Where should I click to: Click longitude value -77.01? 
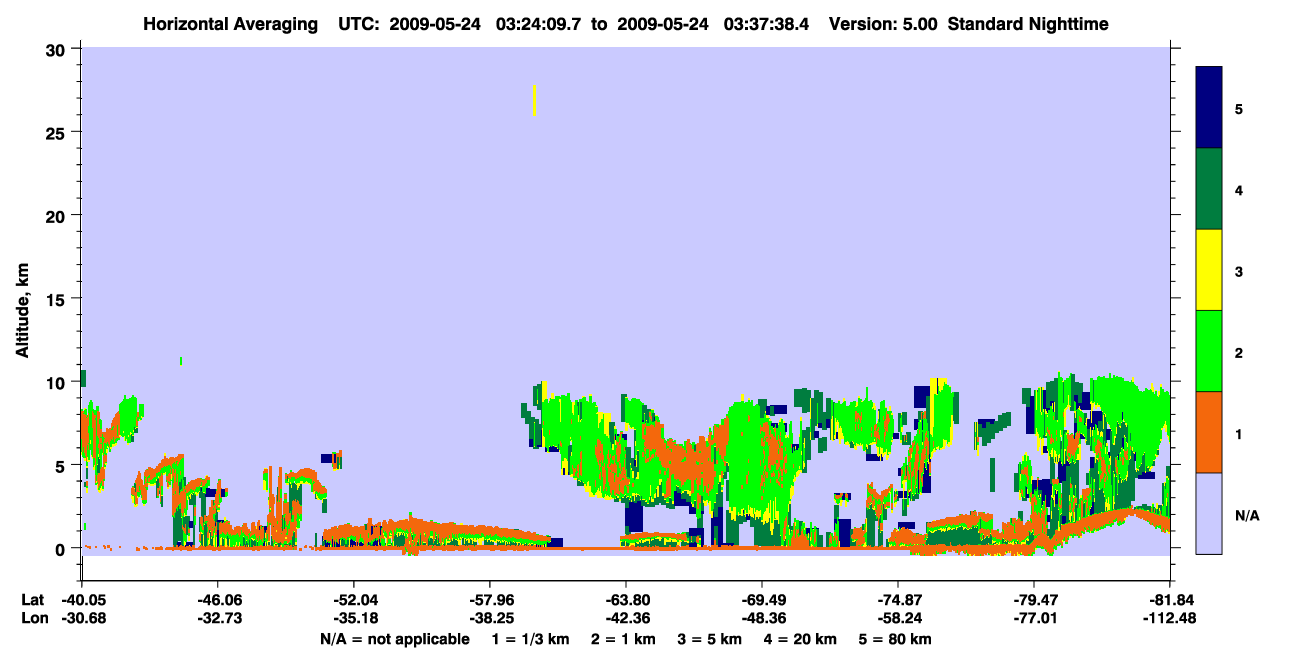coord(1034,618)
